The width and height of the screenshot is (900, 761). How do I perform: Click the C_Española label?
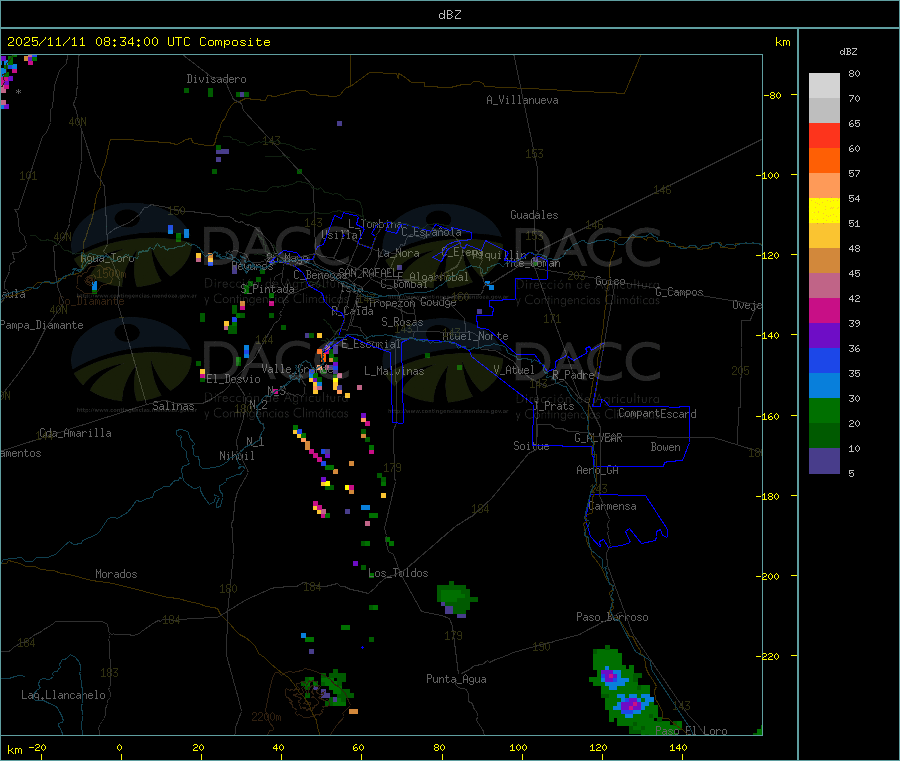pos(431,232)
